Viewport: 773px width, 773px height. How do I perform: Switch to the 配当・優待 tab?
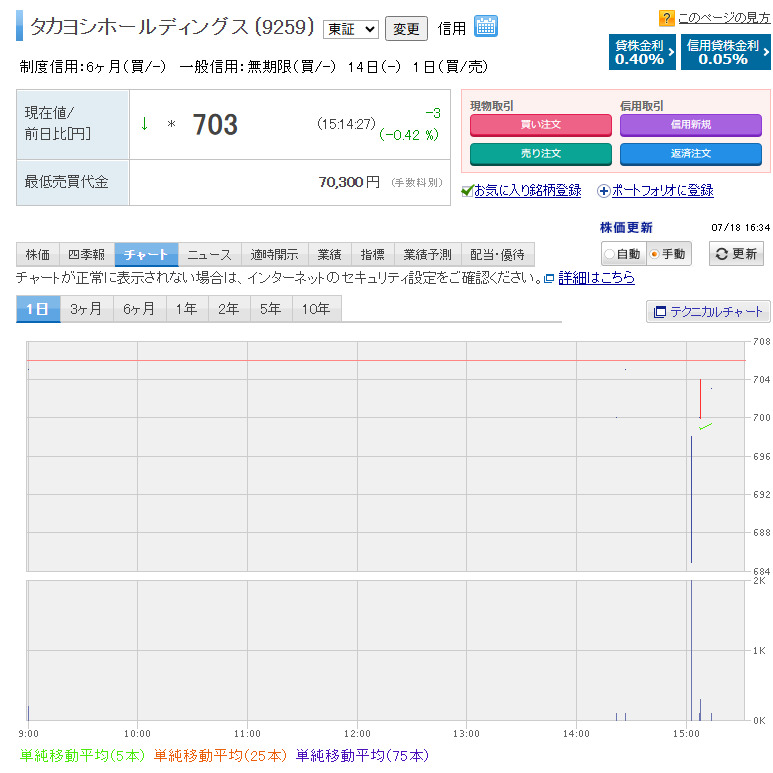pyautogui.click(x=497, y=254)
